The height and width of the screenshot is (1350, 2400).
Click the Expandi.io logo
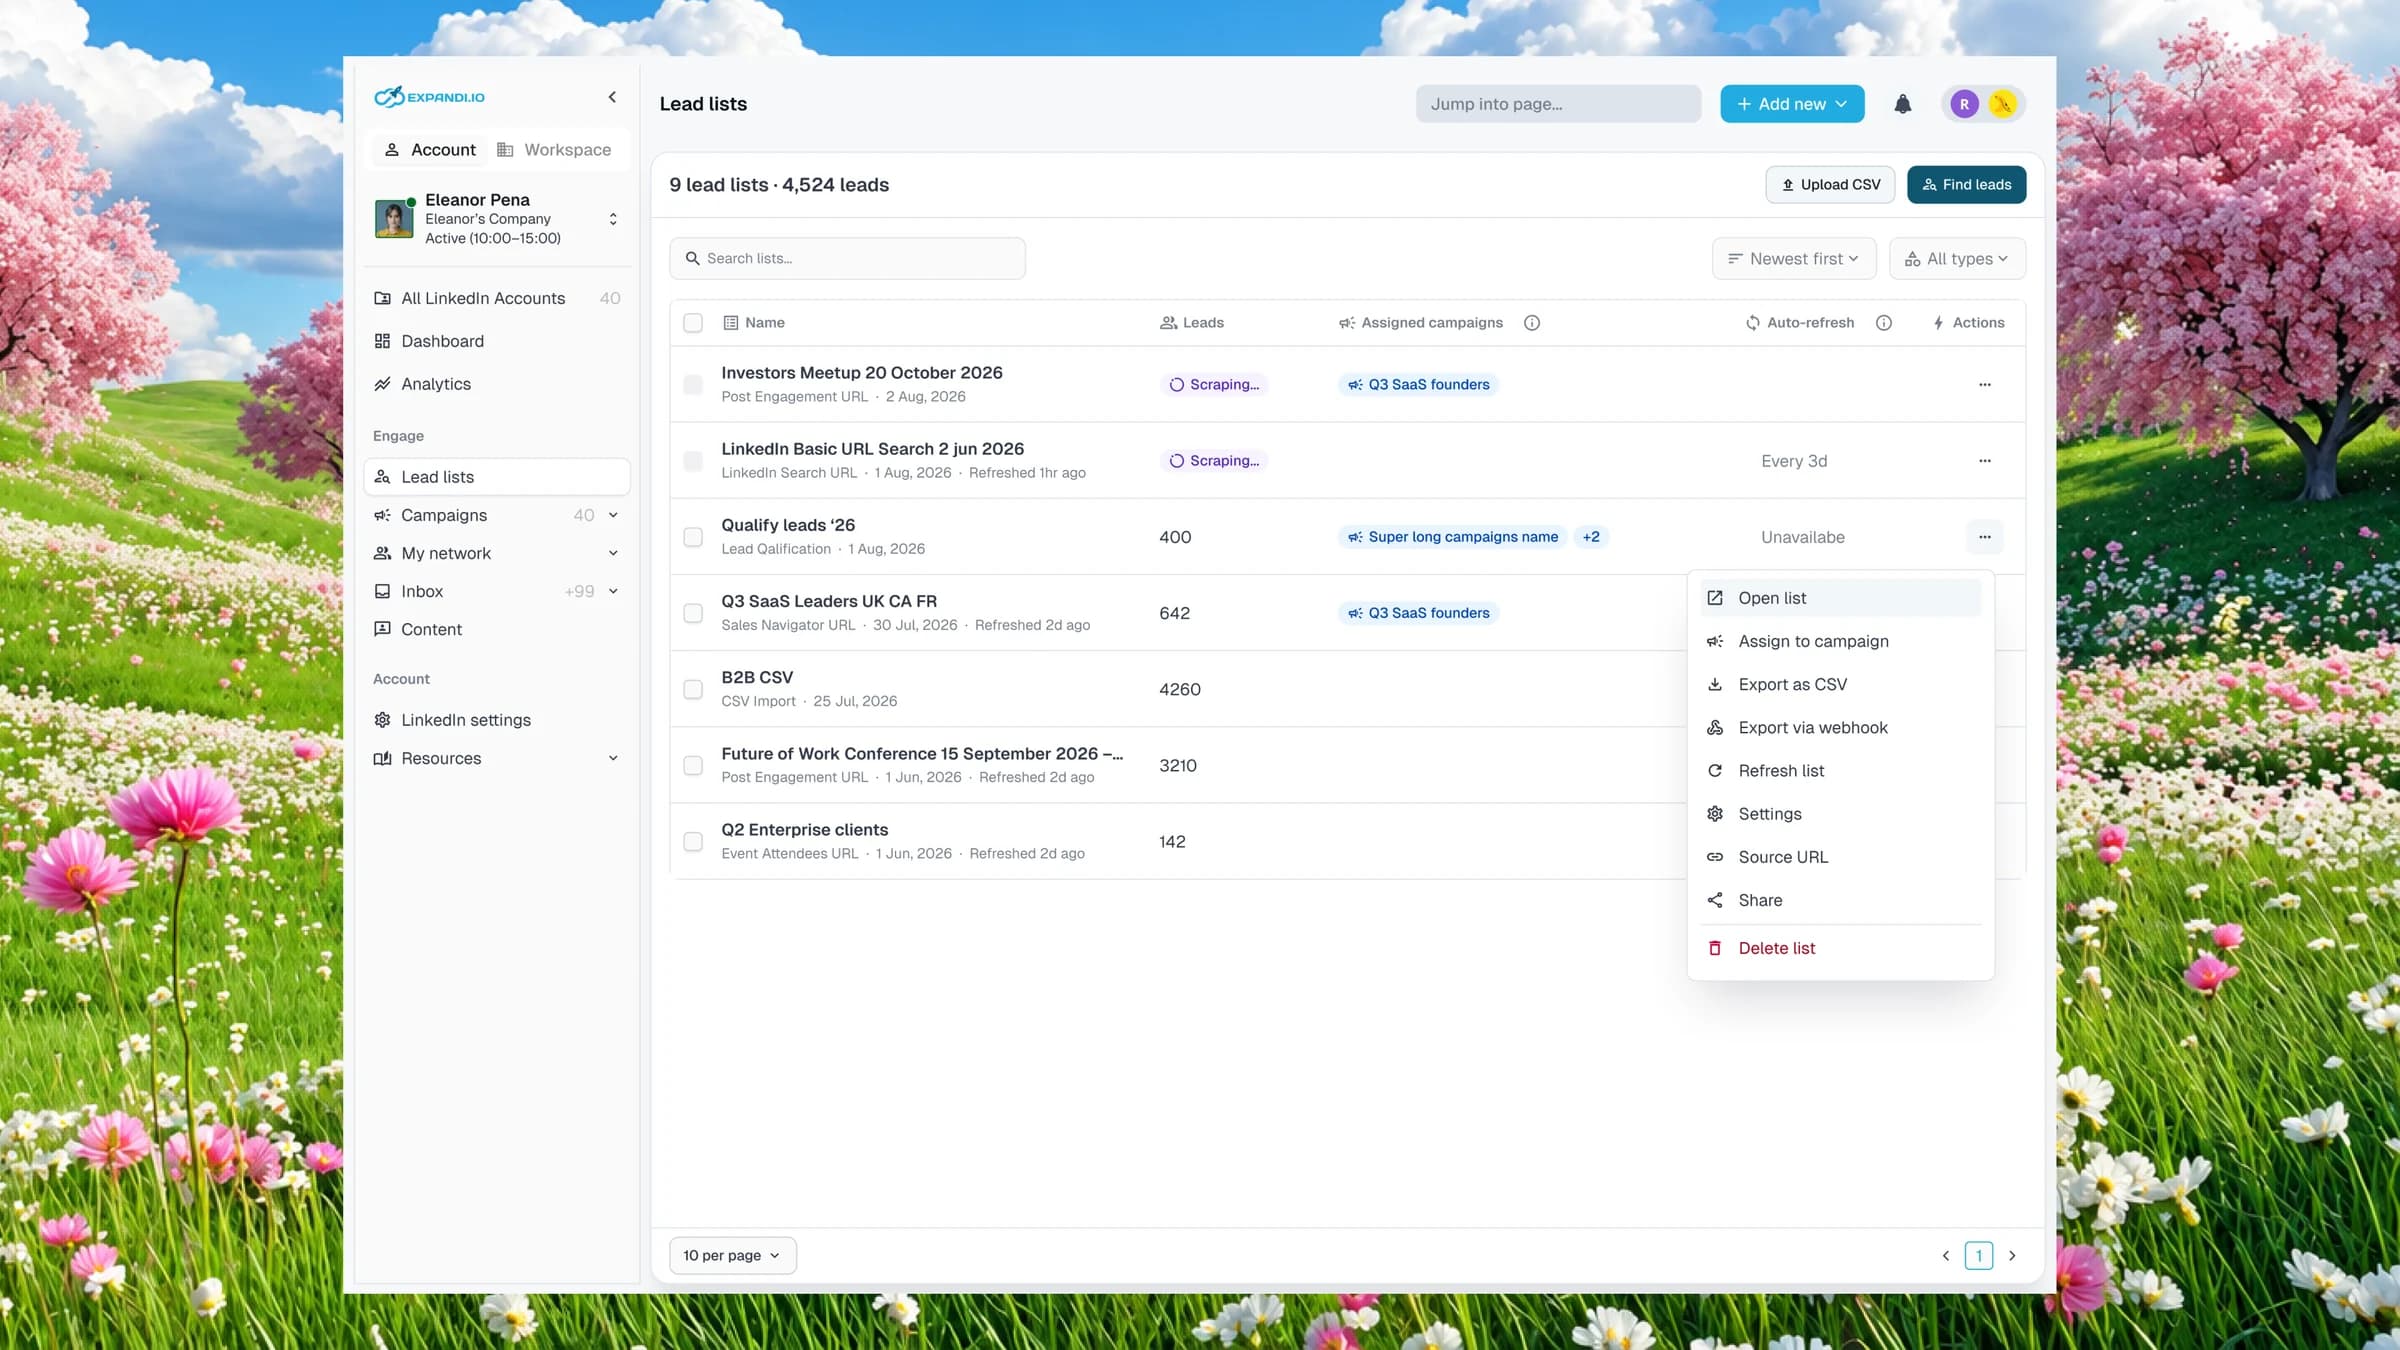tap(429, 97)
